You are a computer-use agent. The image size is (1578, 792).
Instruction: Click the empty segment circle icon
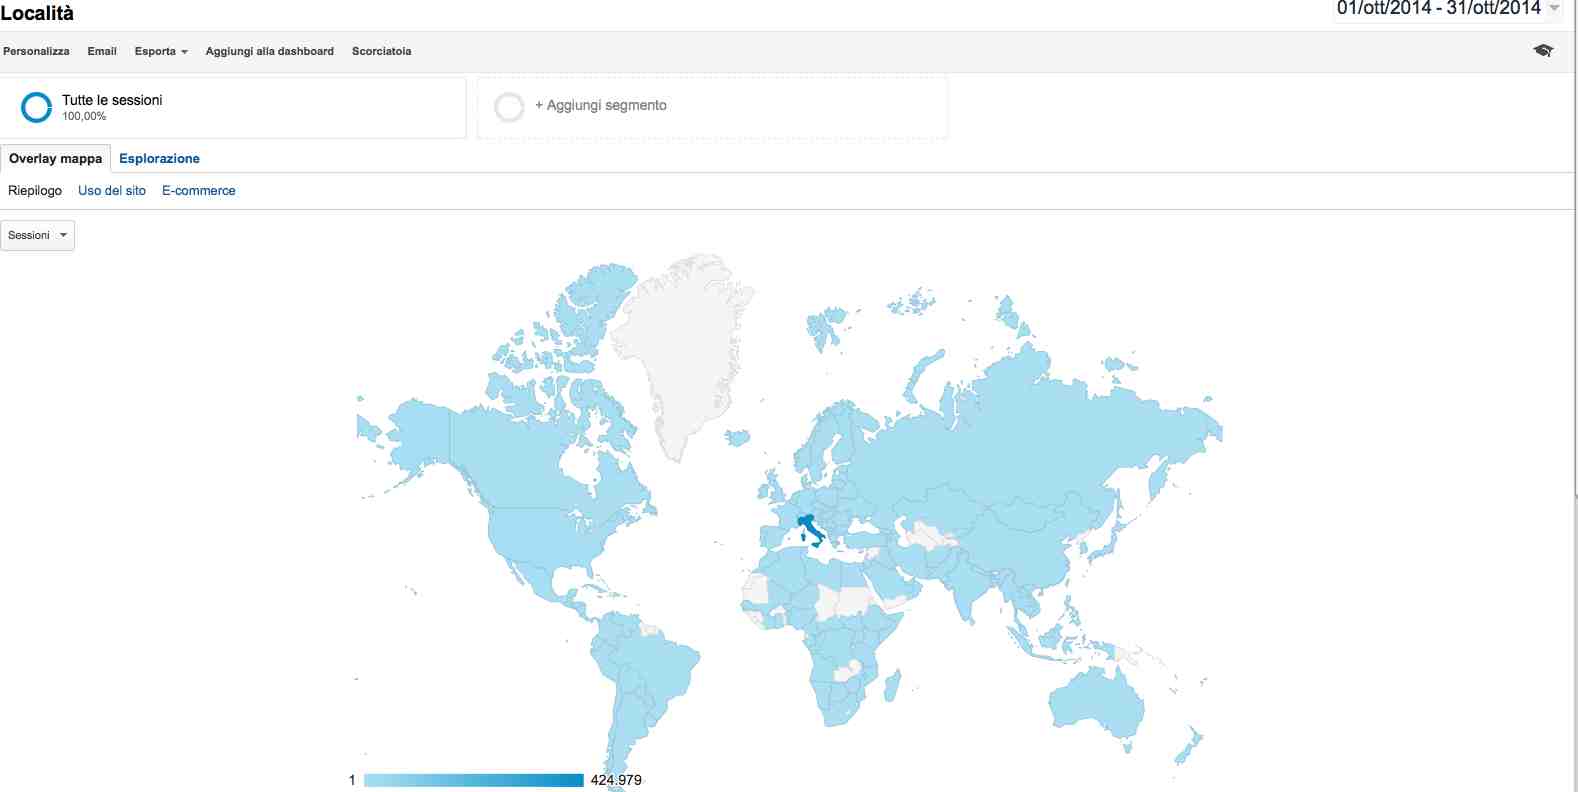click(x=509, y=107)
